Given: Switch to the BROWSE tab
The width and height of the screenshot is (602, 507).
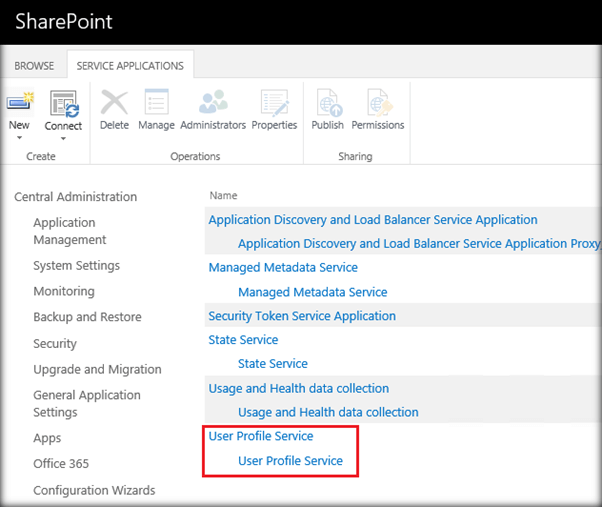Looking at the screenshot, I should 34,66.
